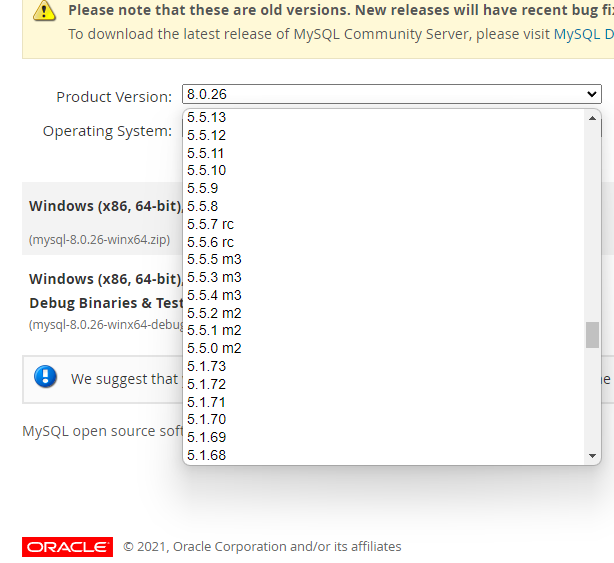Select version 5.1.68 entry
This screenshot has width=614, height=563.
point(384,455)
